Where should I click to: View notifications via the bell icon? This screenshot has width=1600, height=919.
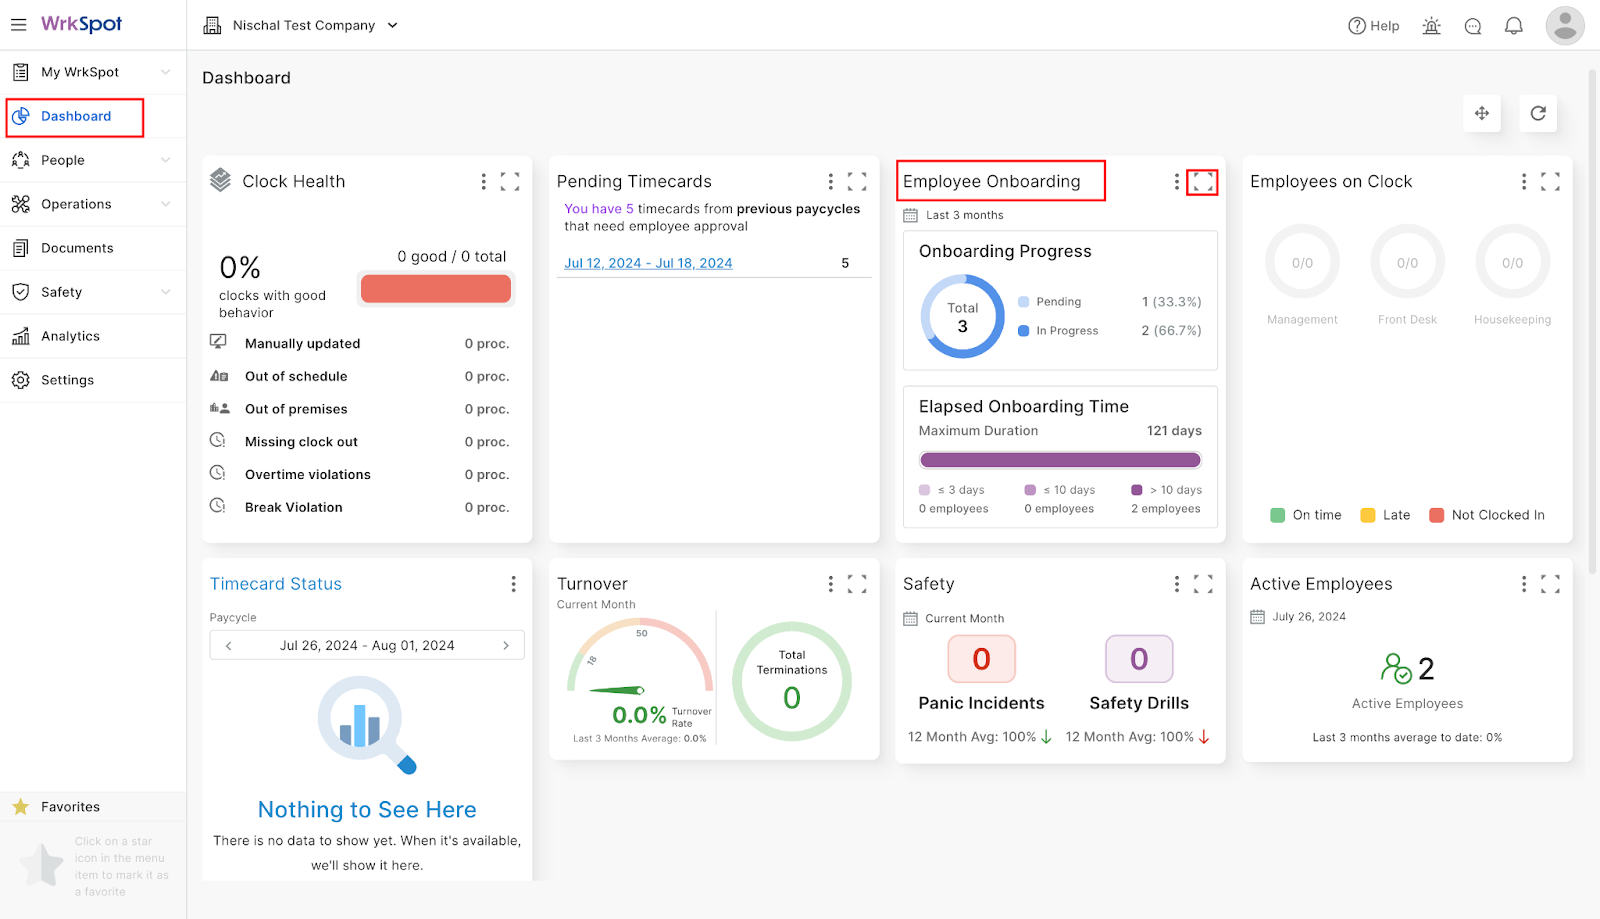1513,25
